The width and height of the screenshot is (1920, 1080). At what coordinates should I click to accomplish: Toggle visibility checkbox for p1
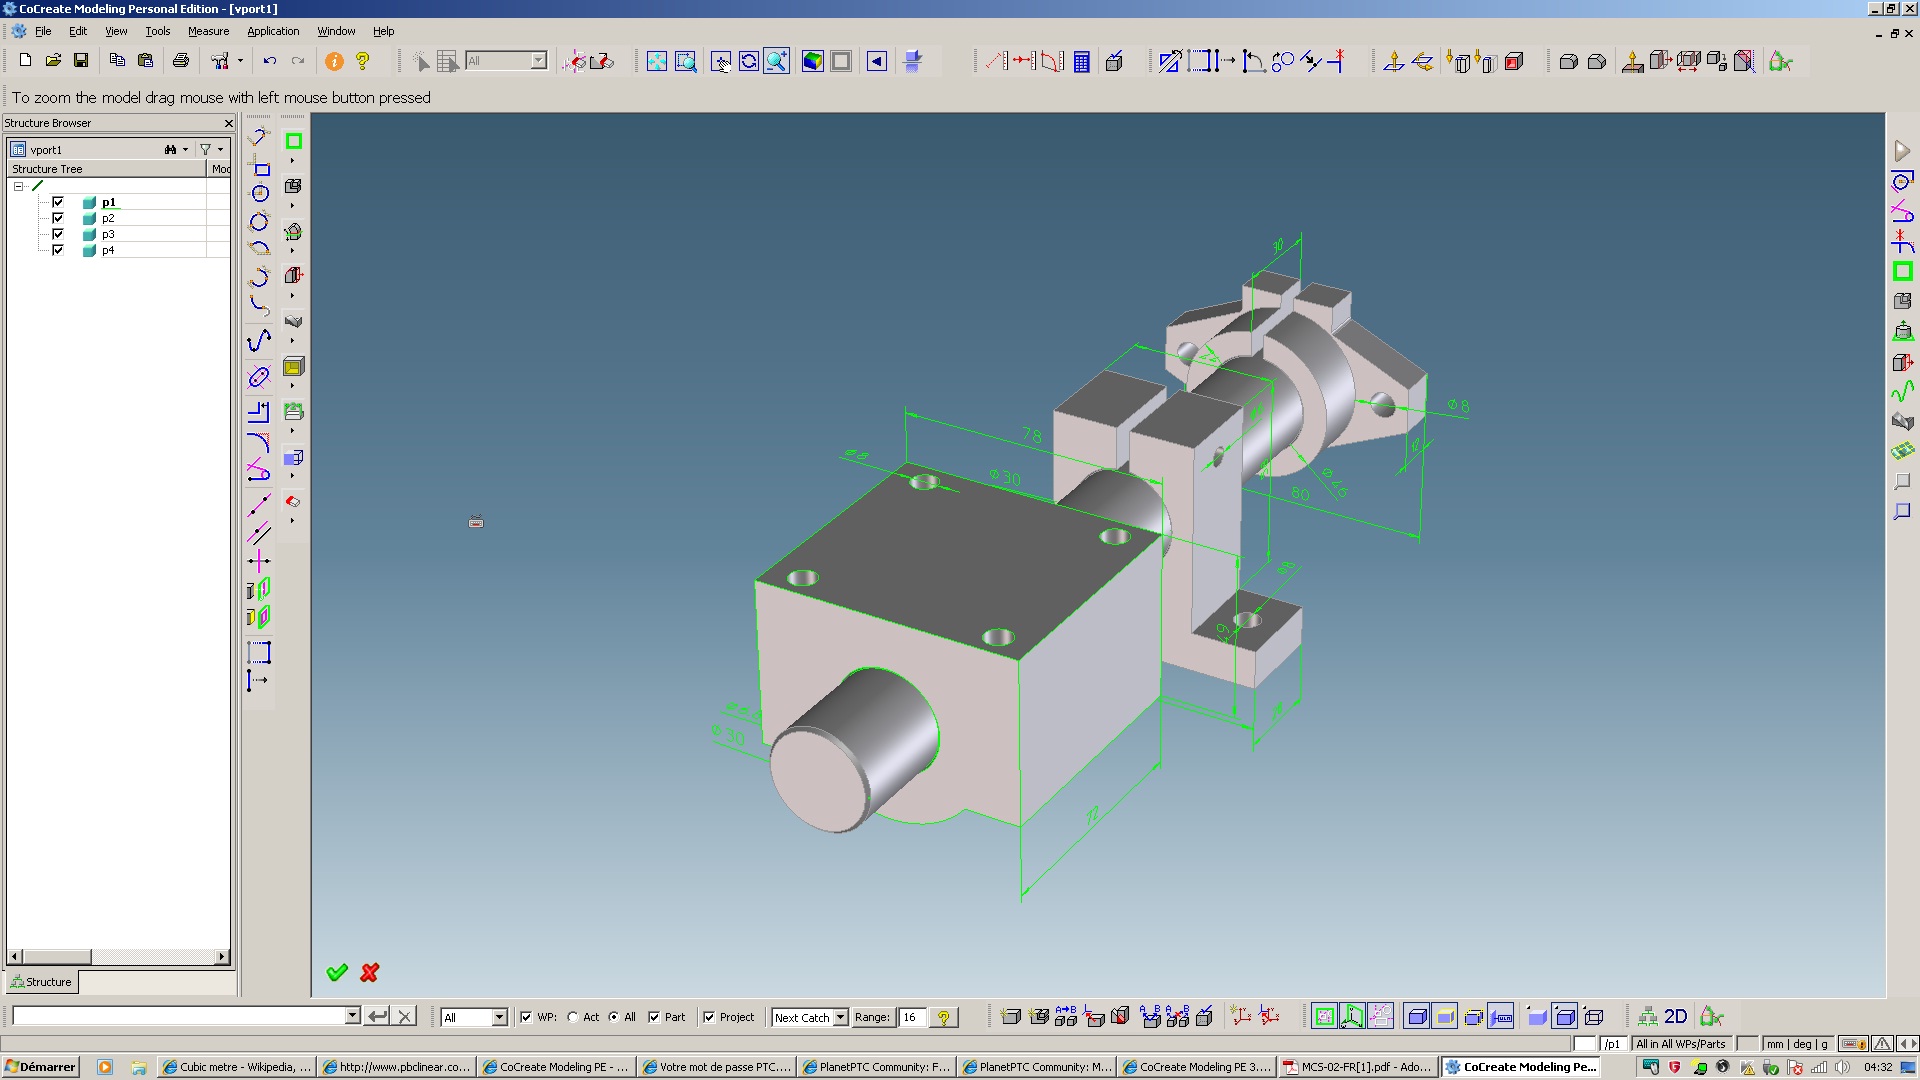(58, 202)
